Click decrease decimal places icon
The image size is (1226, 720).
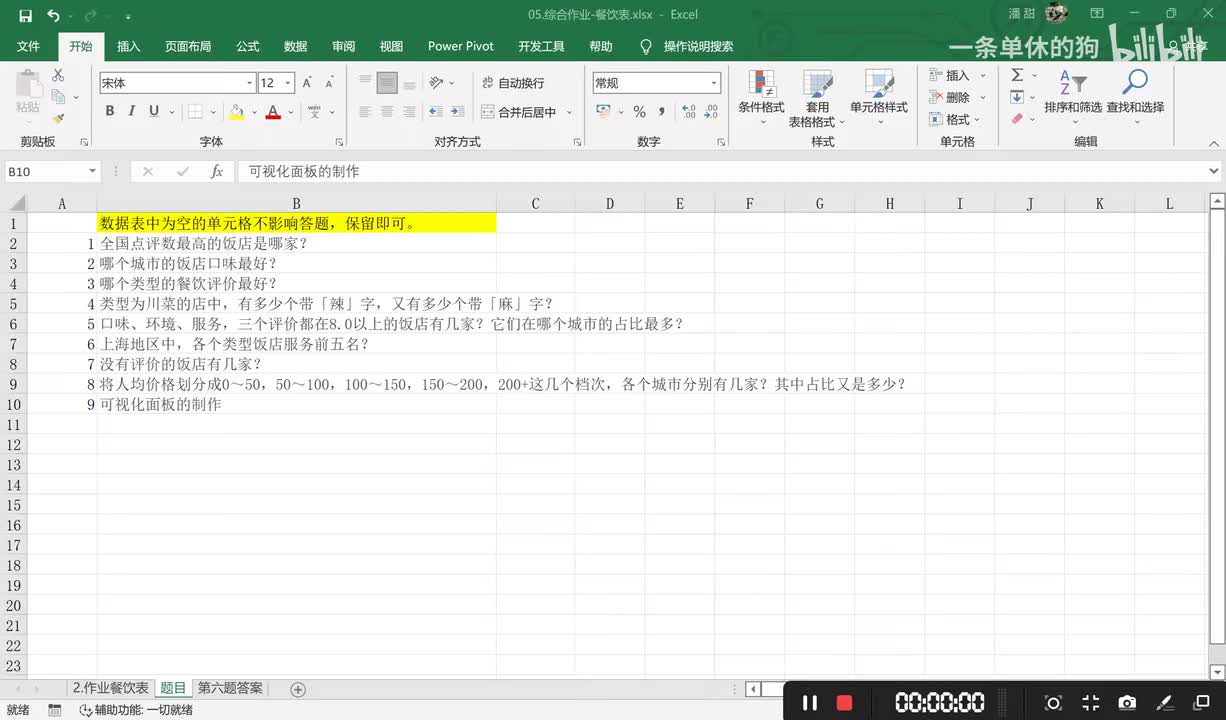pyautogui.click(x=713, y=112)
